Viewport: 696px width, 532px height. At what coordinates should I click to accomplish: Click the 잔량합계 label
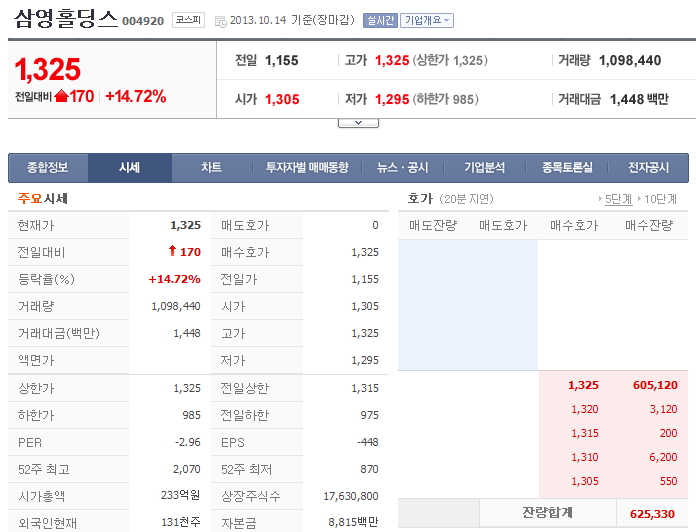point(547,512)
